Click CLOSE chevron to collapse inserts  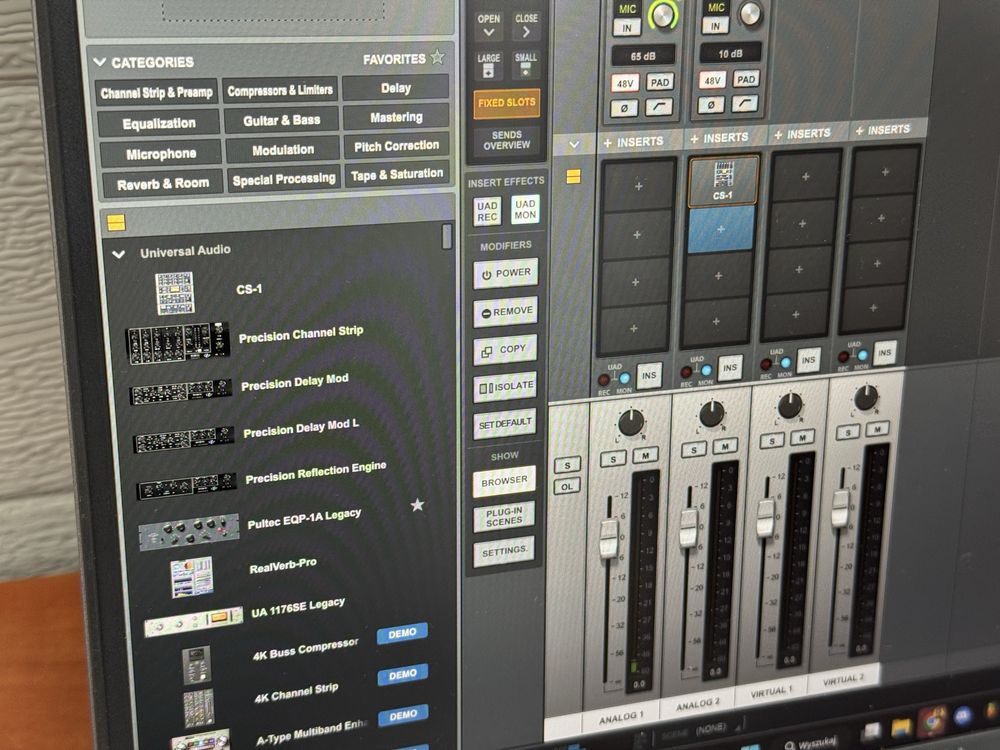tap(526, 26)
